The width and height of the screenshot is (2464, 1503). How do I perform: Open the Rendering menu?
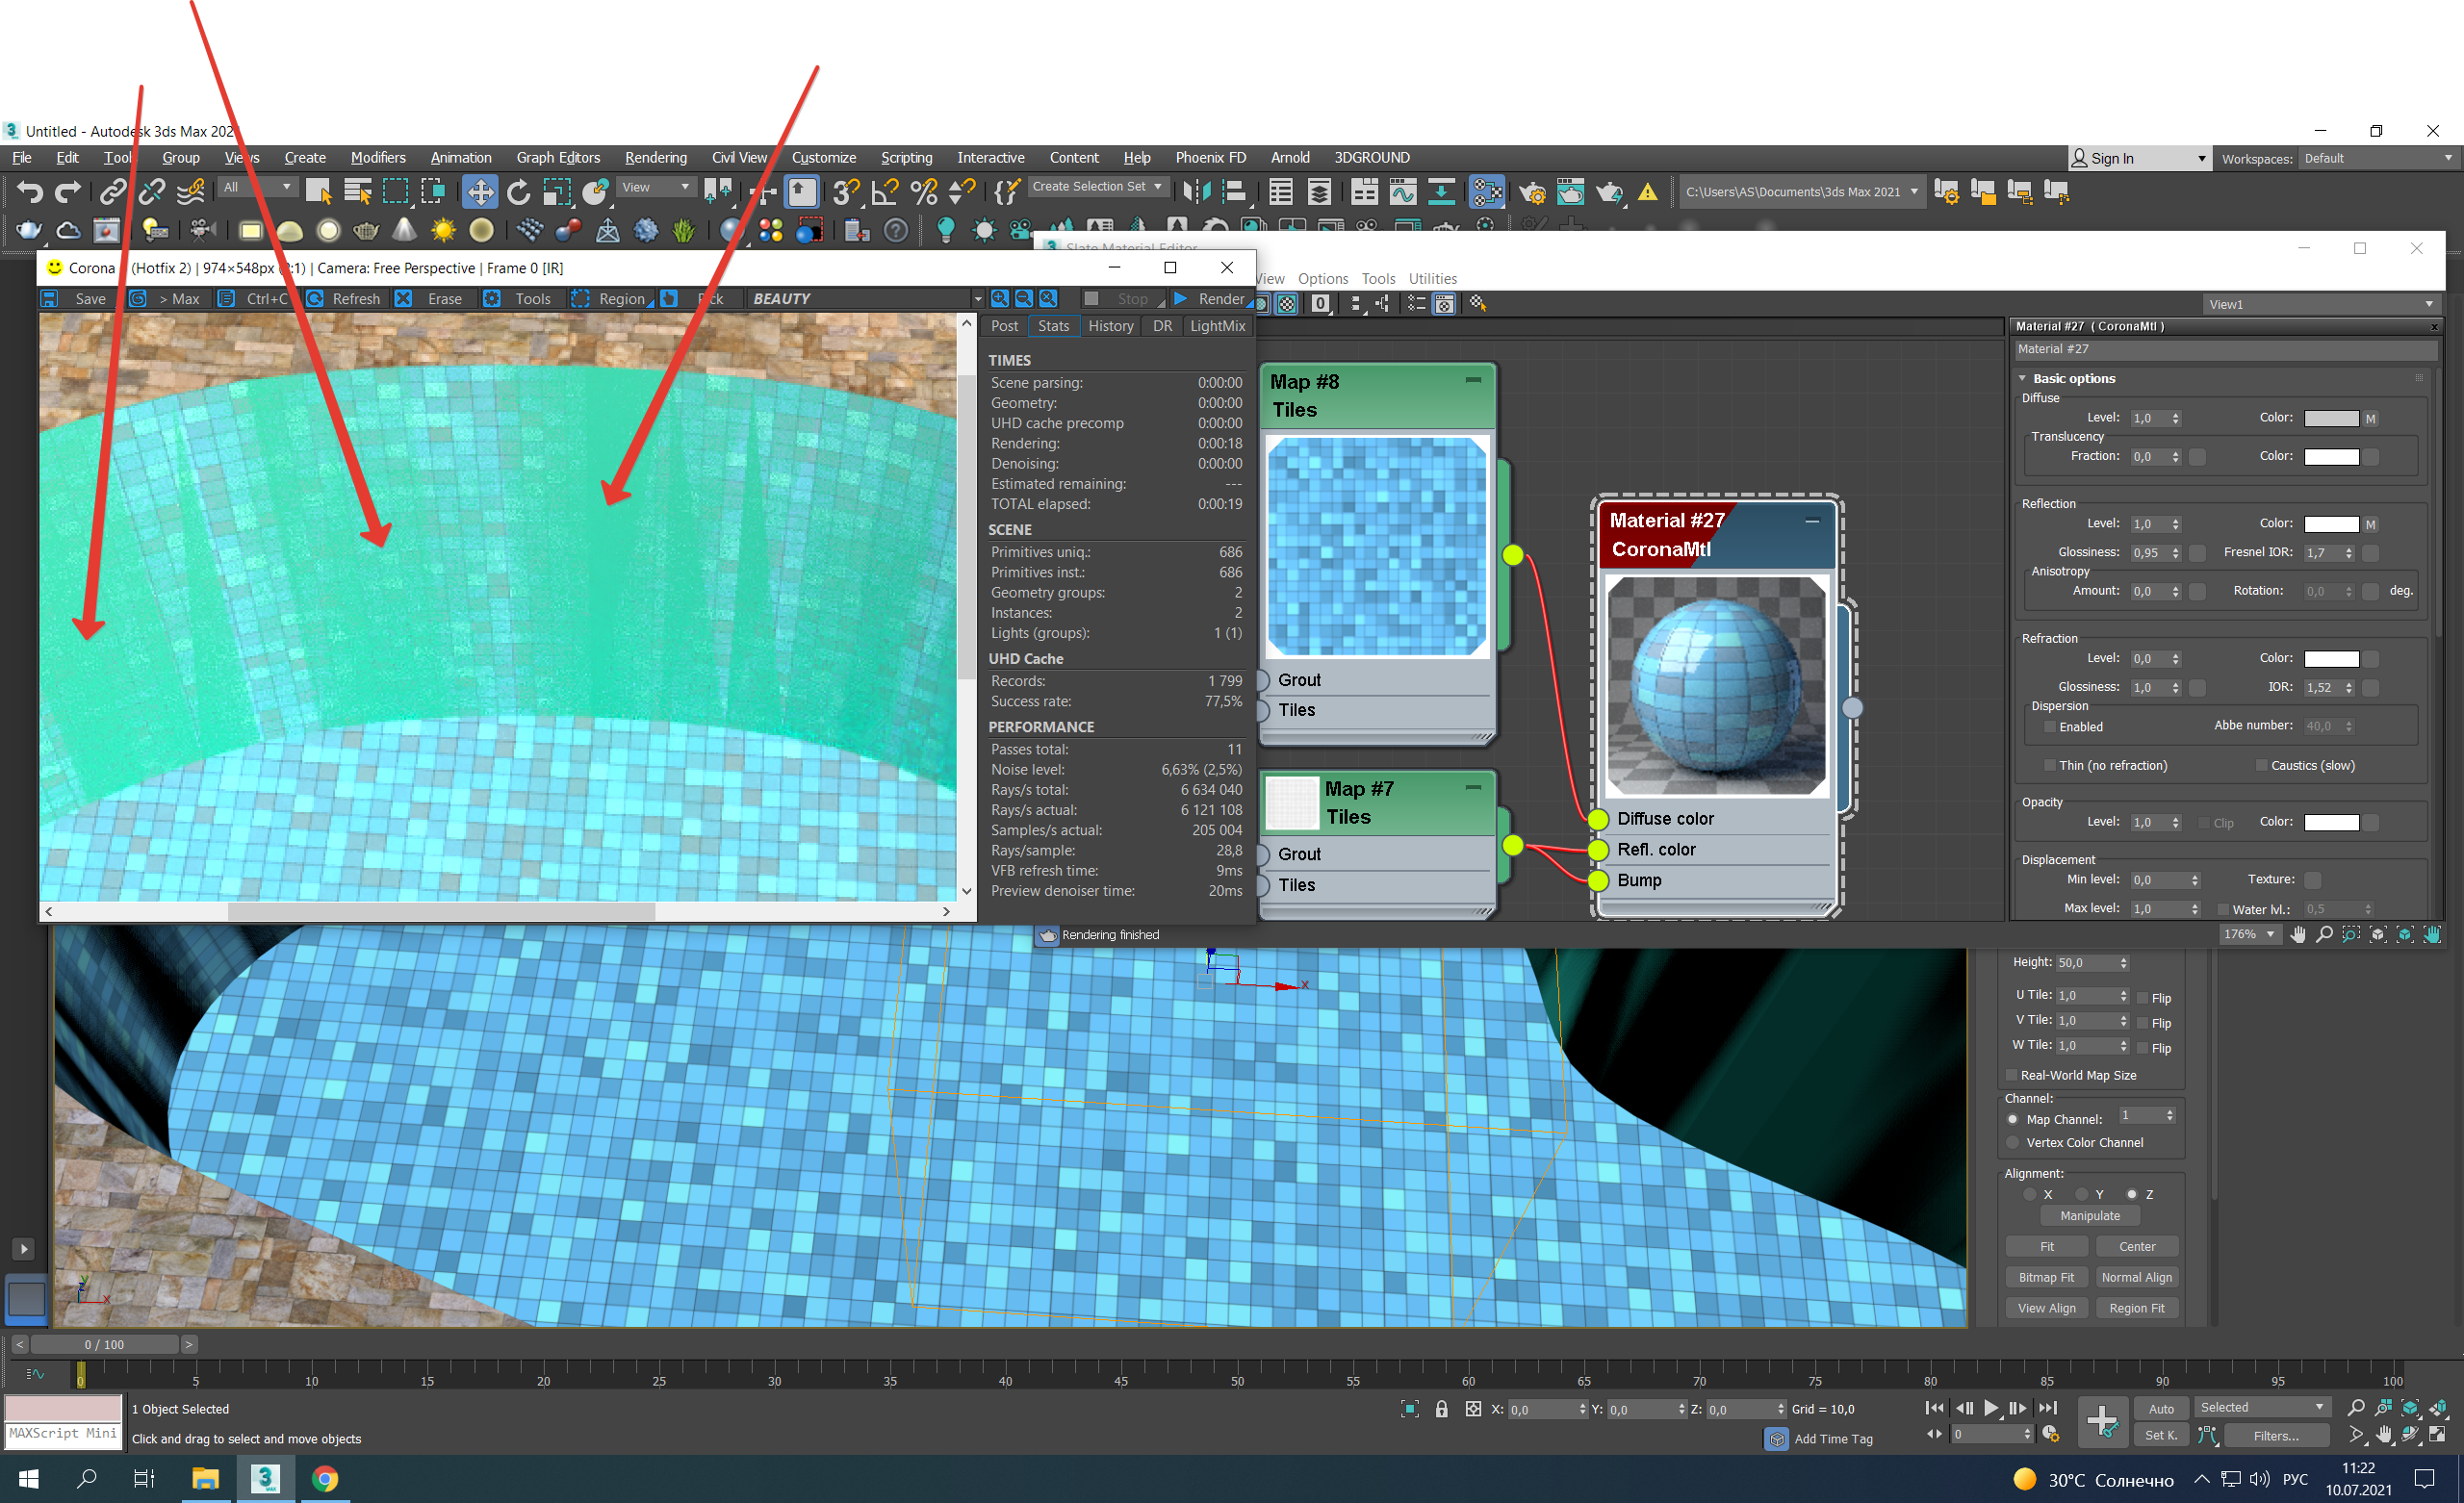[x=655, y=158]
